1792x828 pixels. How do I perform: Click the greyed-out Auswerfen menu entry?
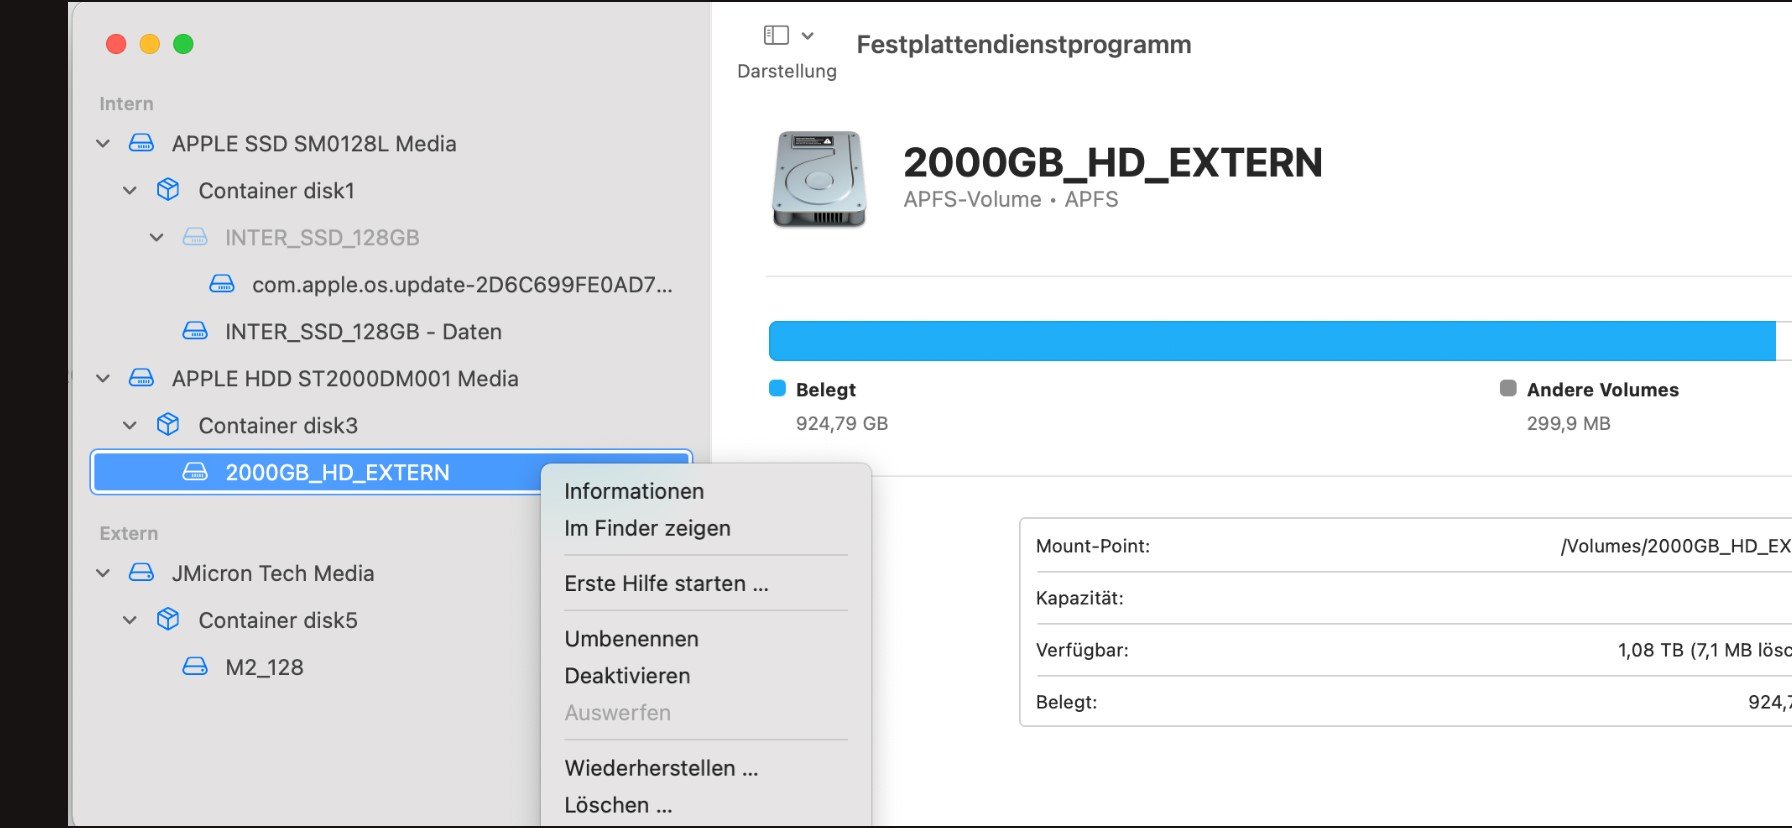click(x=617, y=713)
